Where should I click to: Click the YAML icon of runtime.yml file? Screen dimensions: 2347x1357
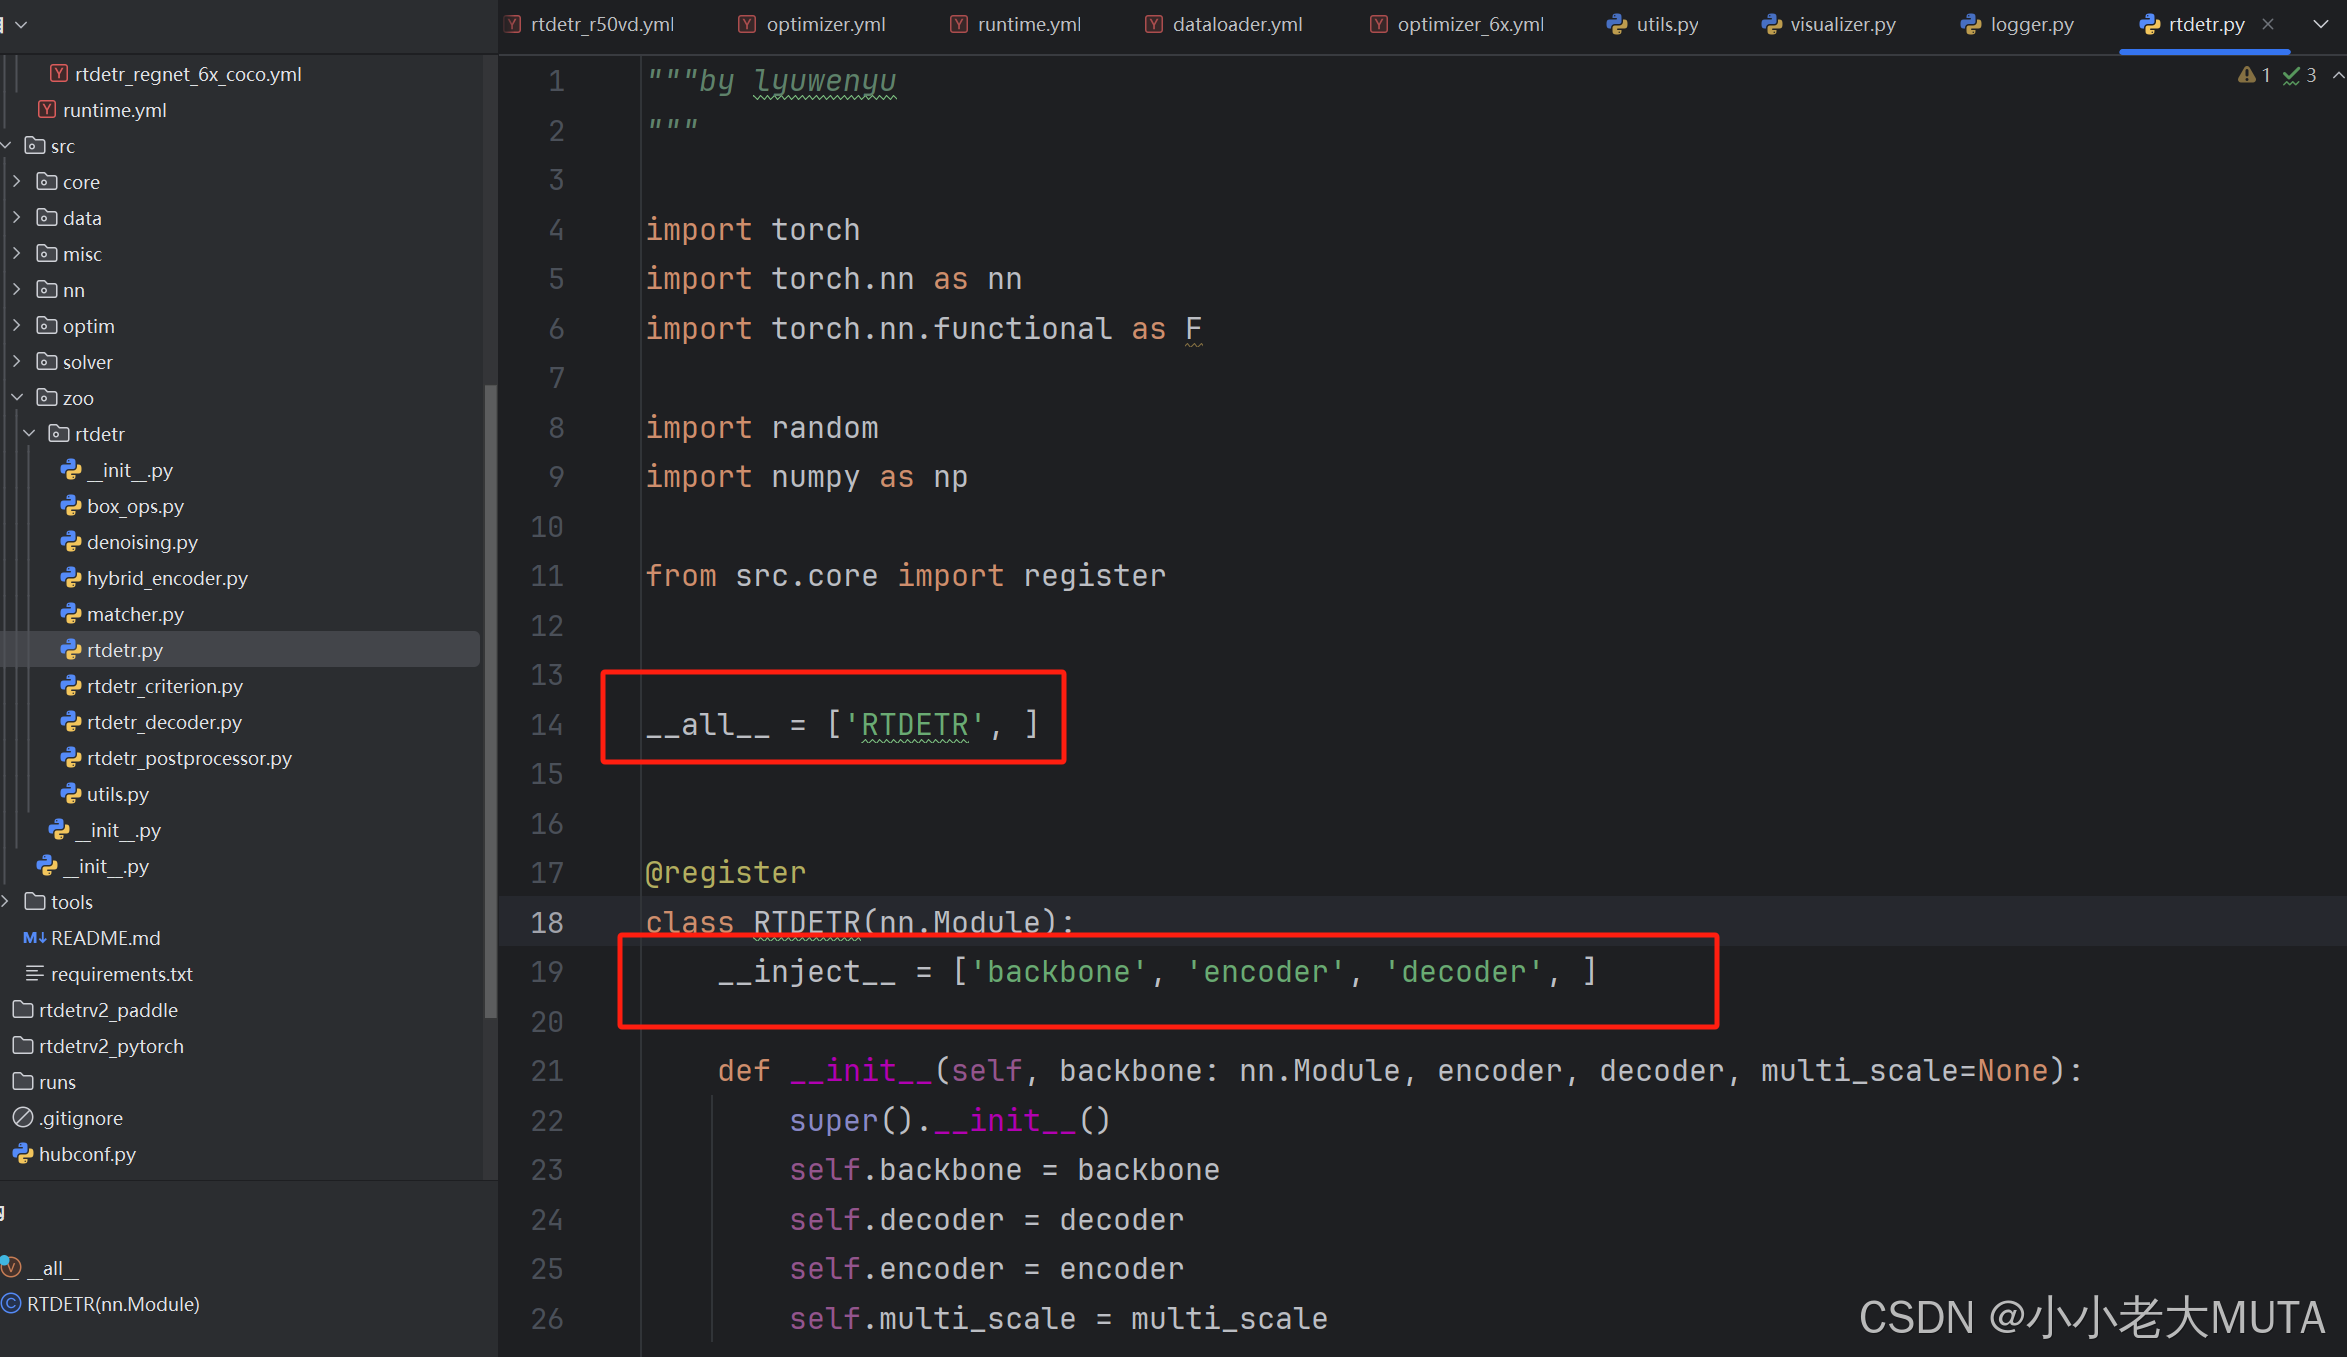tap(46, 110)
